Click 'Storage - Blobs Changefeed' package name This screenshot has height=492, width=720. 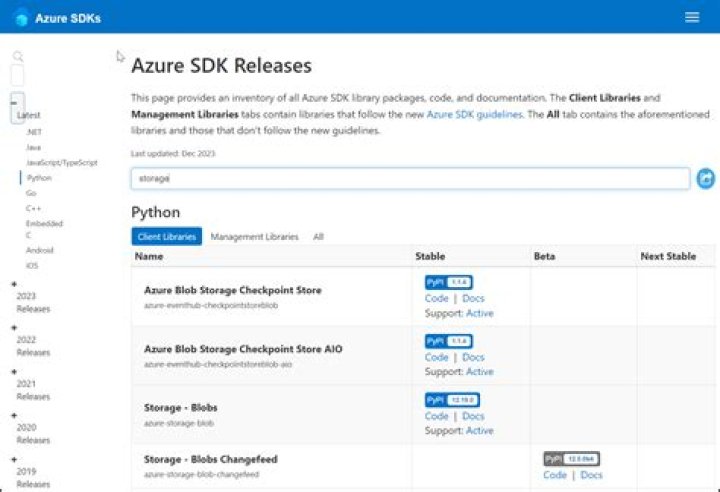click(210, 459)
